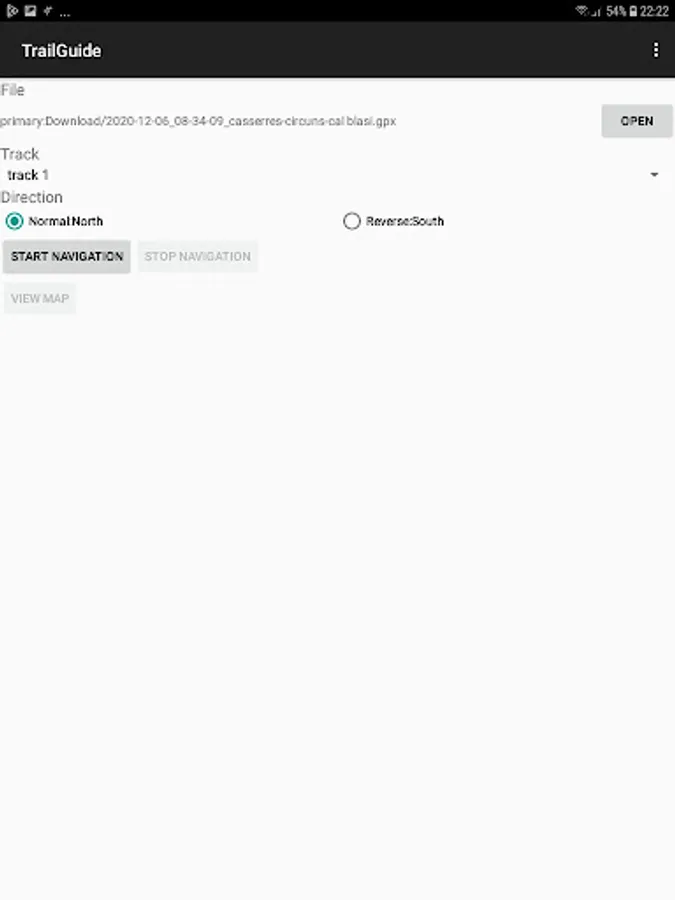Select the Normal:North direction radio button

click(14, 221)
